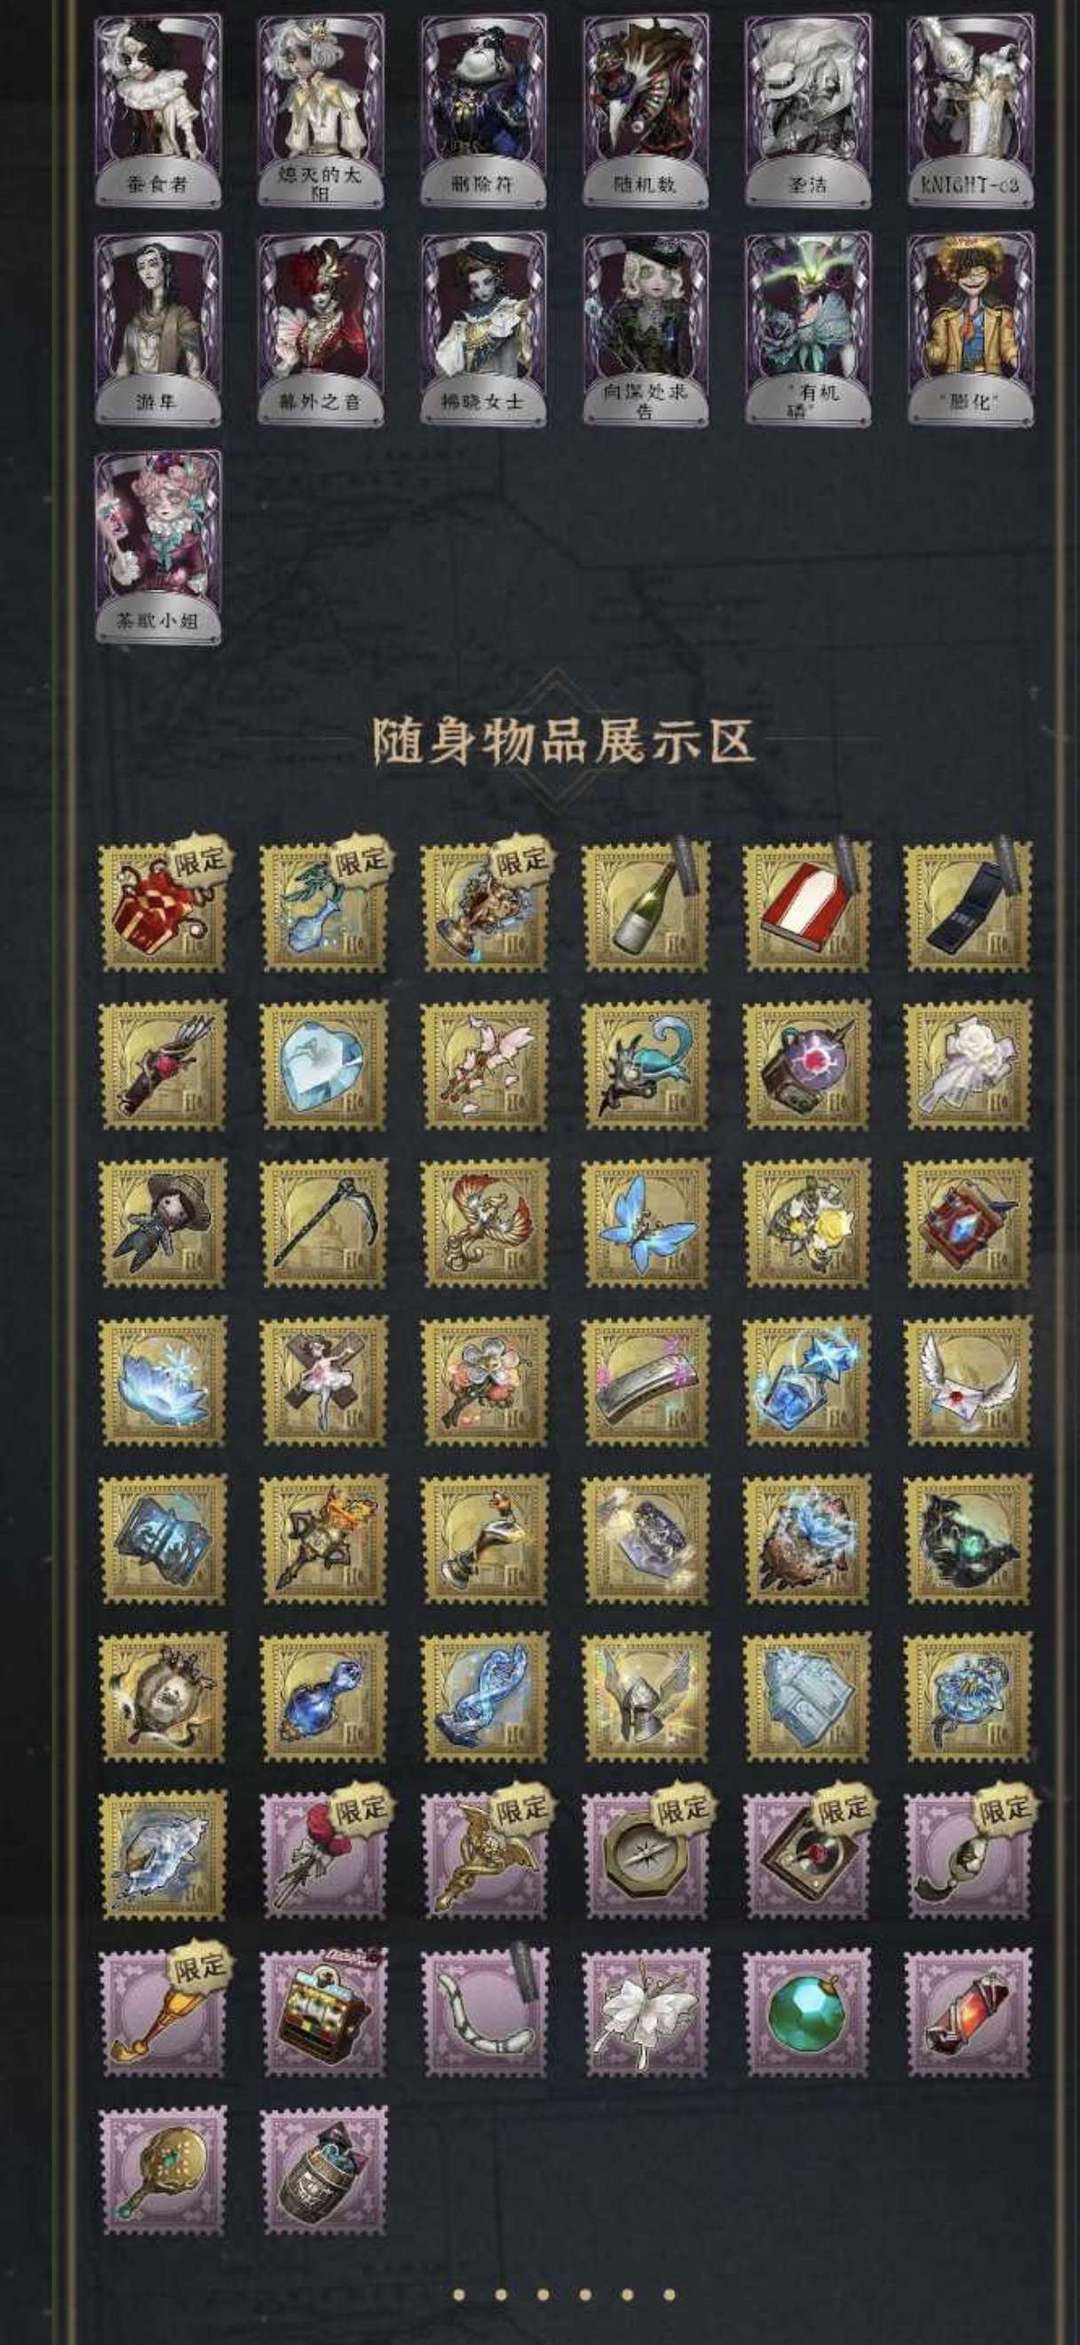
Task: Pick the ballerina on cross accessory
Action: tap(324, 1382)
